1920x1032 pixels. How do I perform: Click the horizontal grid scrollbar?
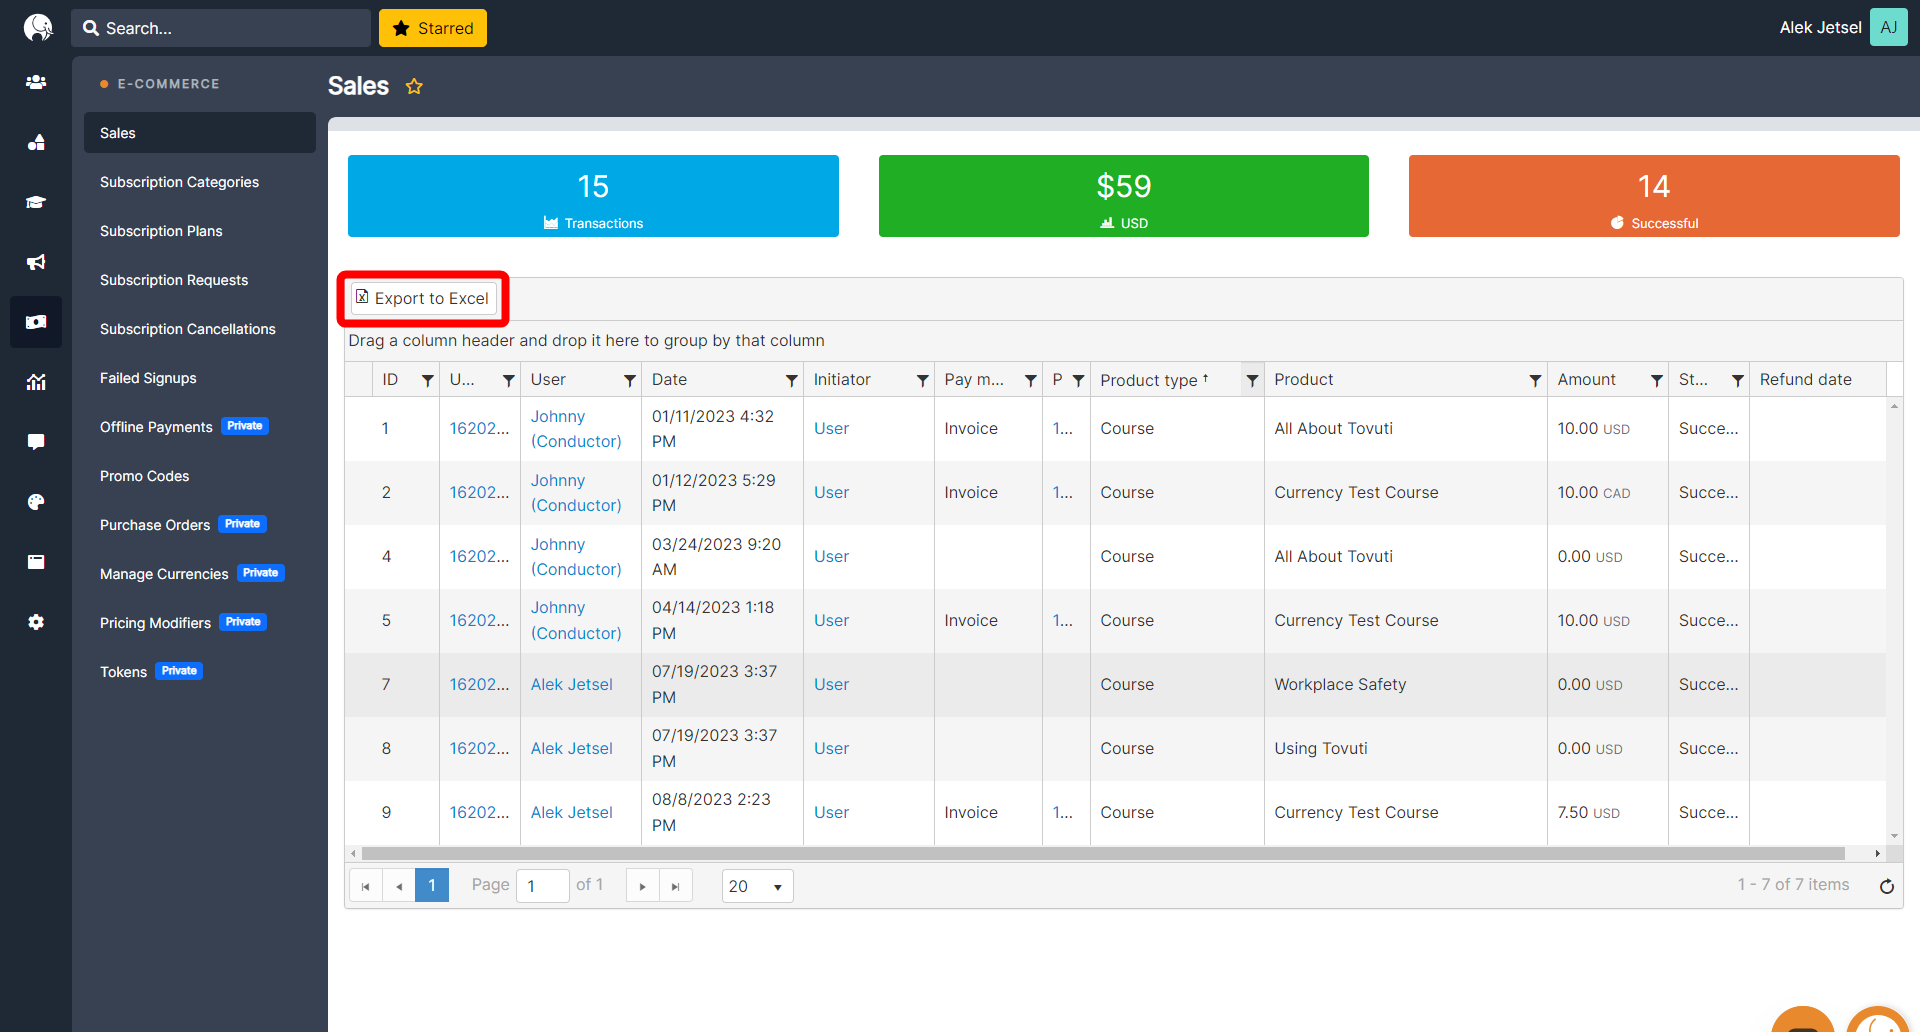point(1103,854)
